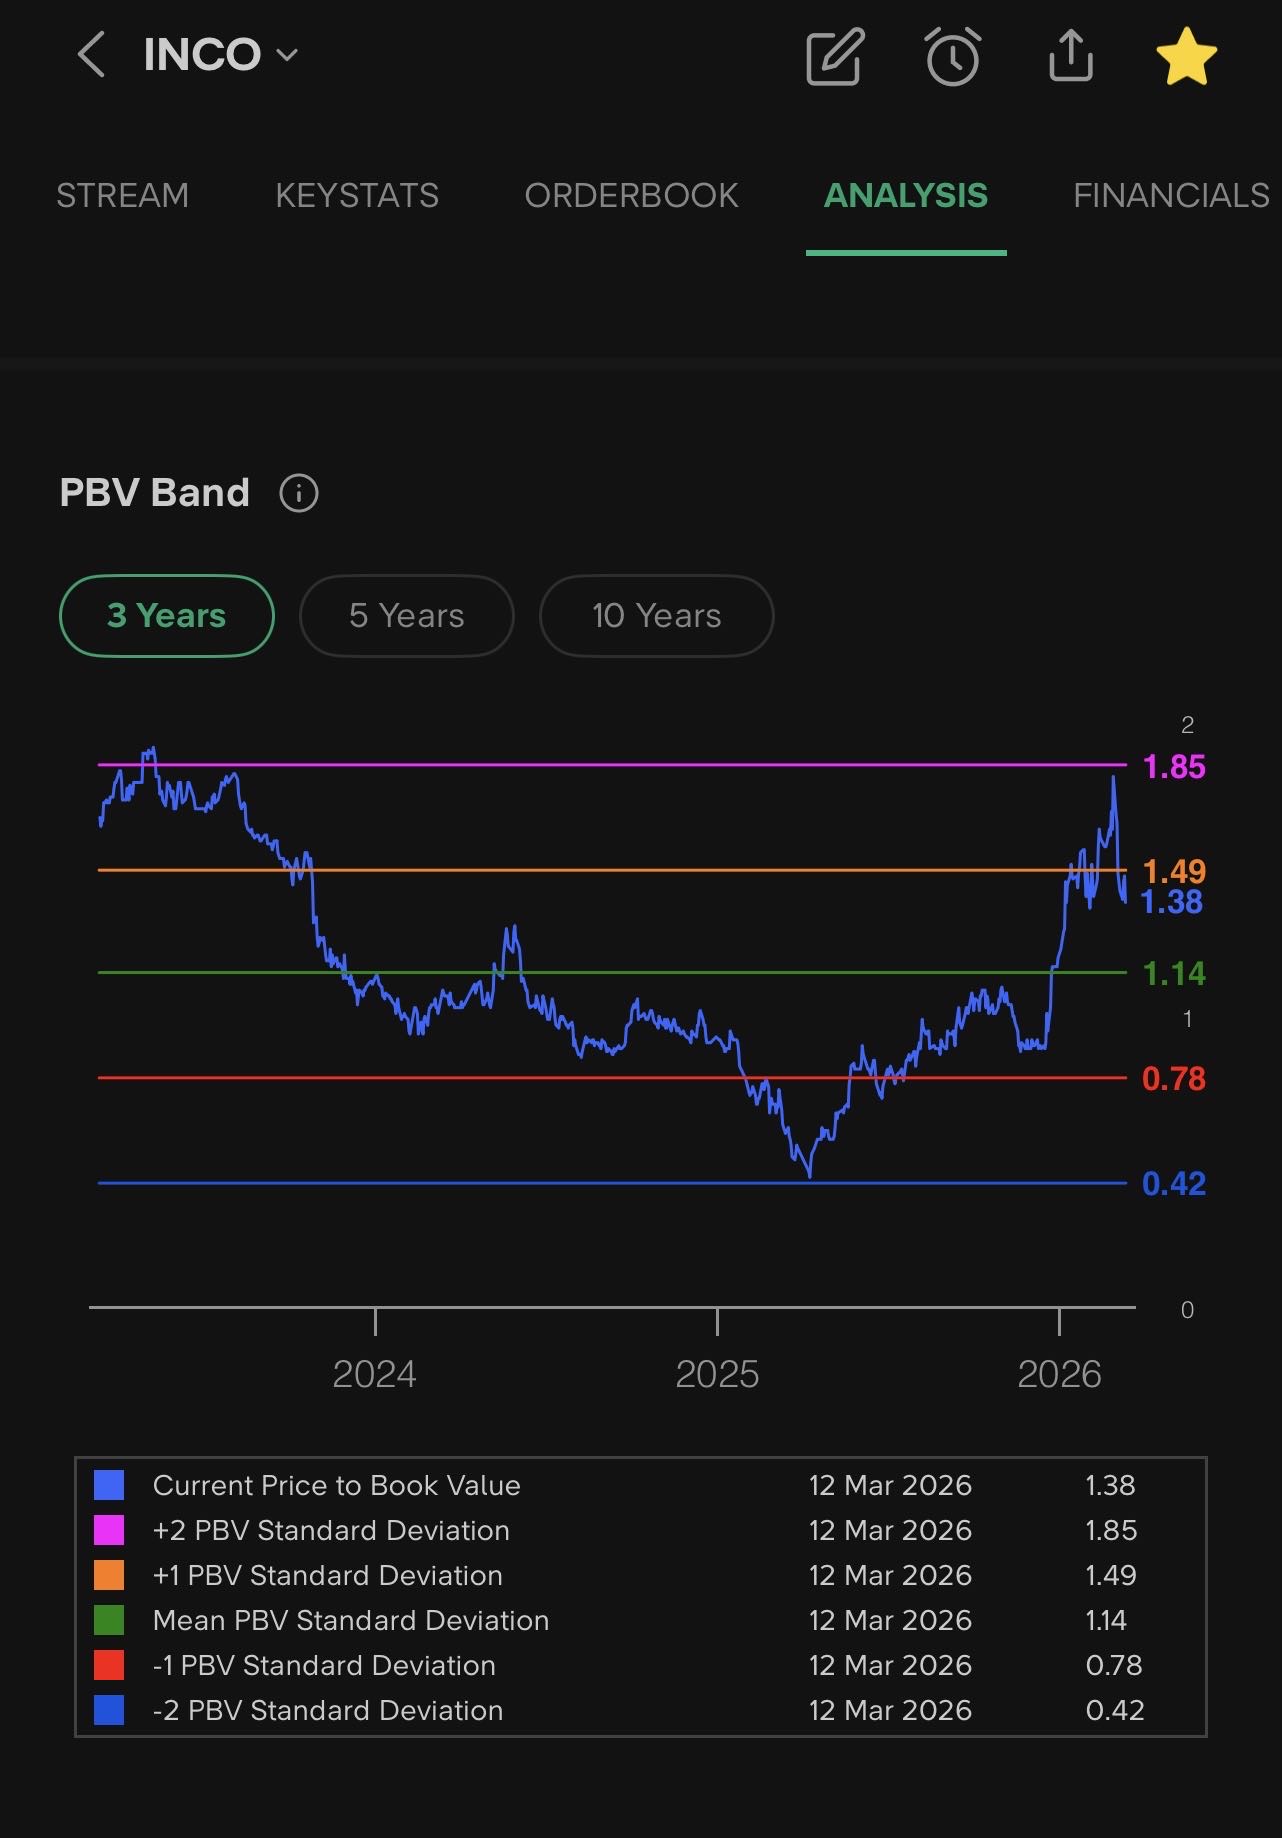The height and width of the screenshot is (1838, 1282).
Task: Tap the share icon
Action: (1070, 55)
